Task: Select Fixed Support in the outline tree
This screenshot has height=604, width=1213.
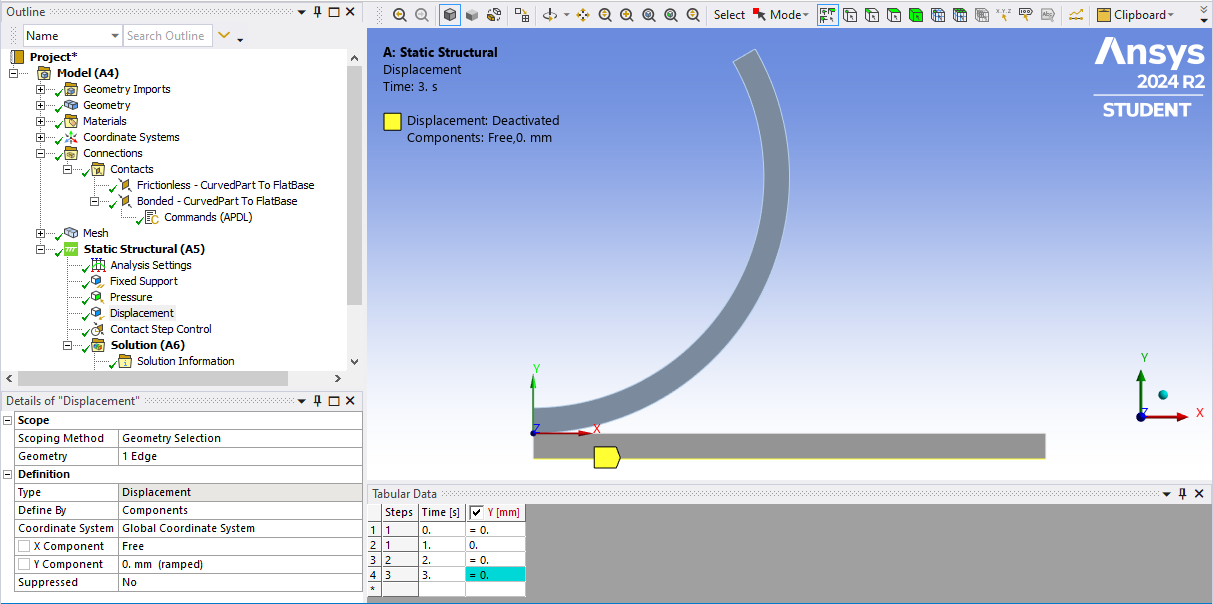Action: click(143, 281)
